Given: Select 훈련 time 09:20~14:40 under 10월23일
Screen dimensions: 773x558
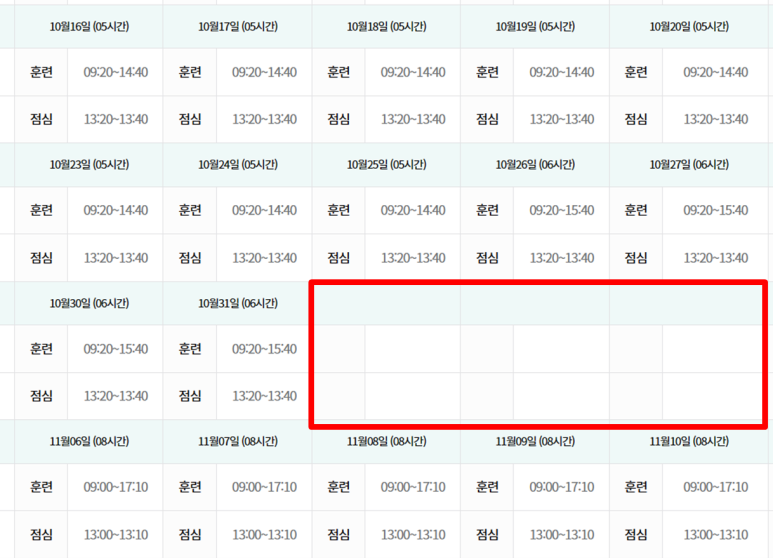Looking at the screenshot, I should pos(116,210).
